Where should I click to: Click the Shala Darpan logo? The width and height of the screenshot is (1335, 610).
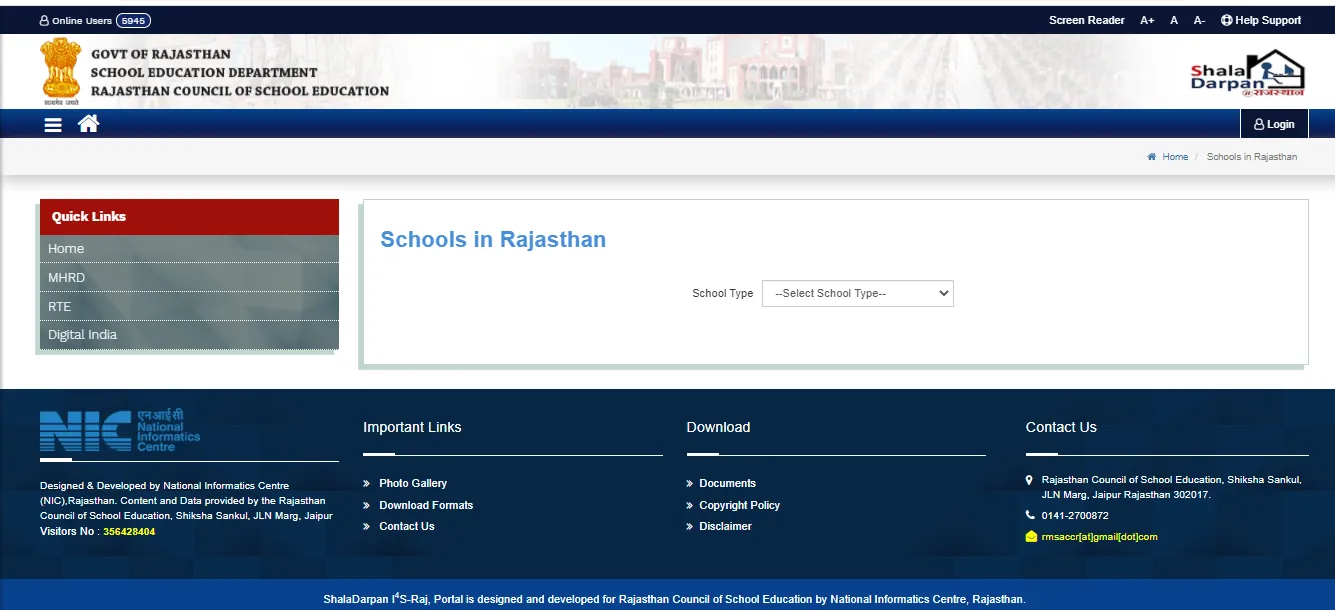[x=1247, y=73]
